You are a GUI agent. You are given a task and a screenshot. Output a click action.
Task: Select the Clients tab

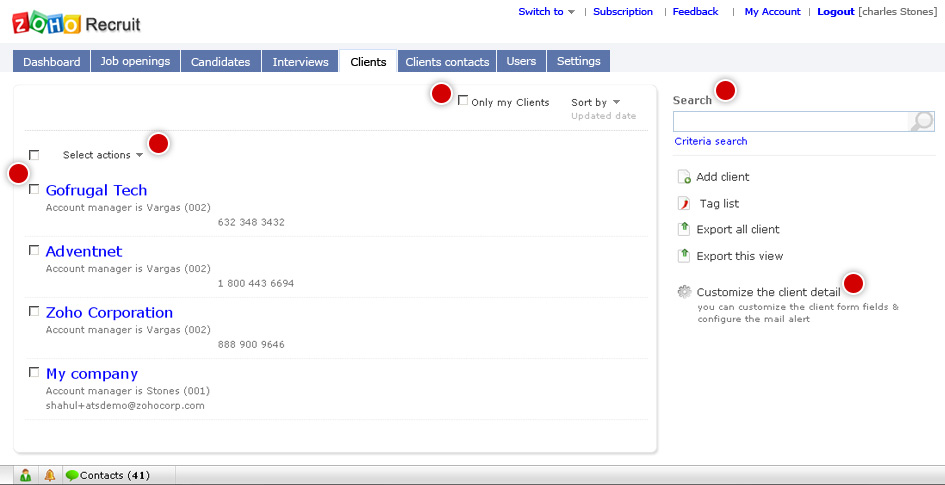click(x=368, y=61)
